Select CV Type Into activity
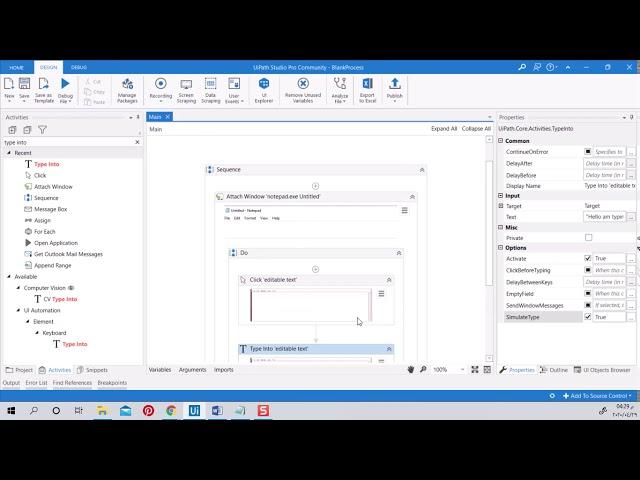This screenshot has width=640, height=480. 60,299
